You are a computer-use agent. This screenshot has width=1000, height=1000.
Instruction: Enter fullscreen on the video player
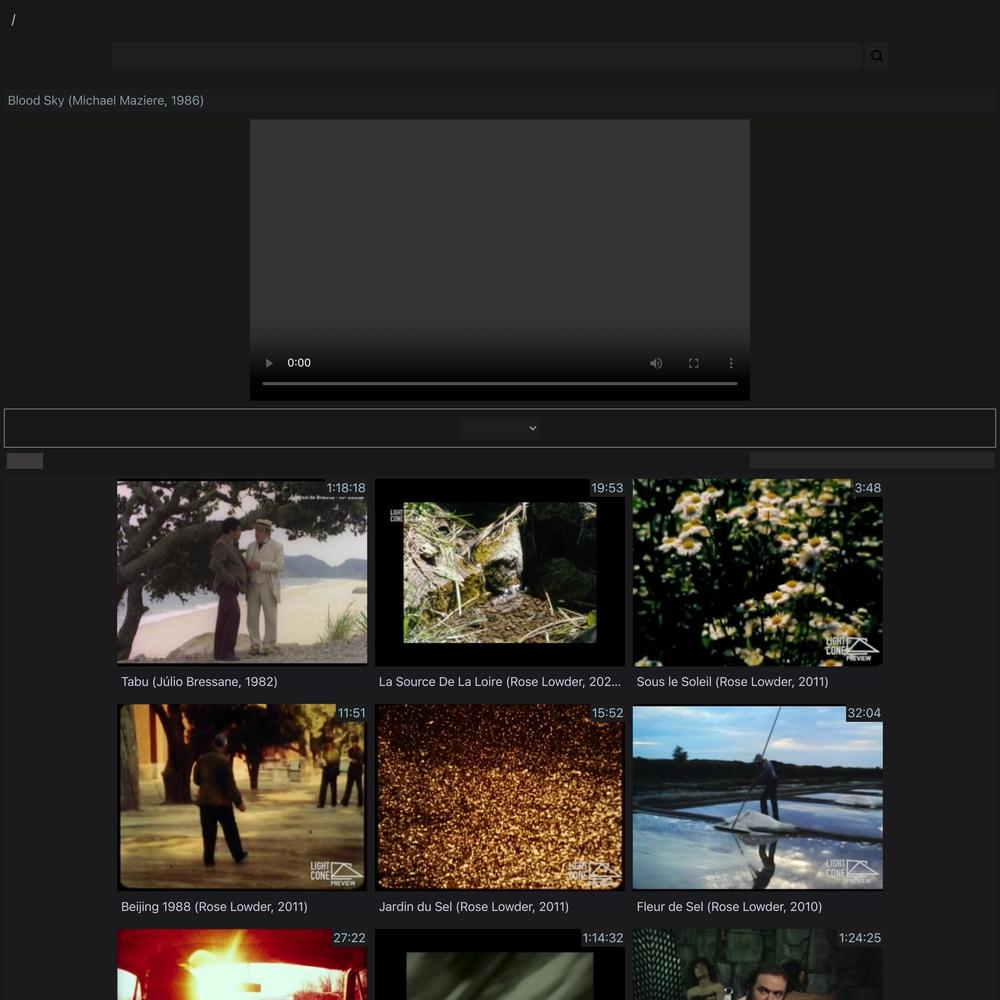click(x=693, y=363)
